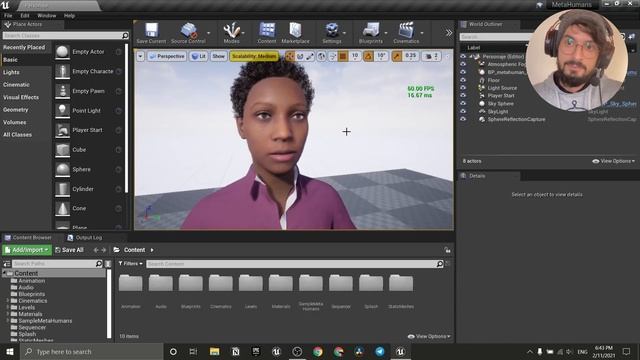Toggle grid snapping orange icon in viewport
Image resolution: width=640 pixels, height=360 pixels.
click(343, 56)
